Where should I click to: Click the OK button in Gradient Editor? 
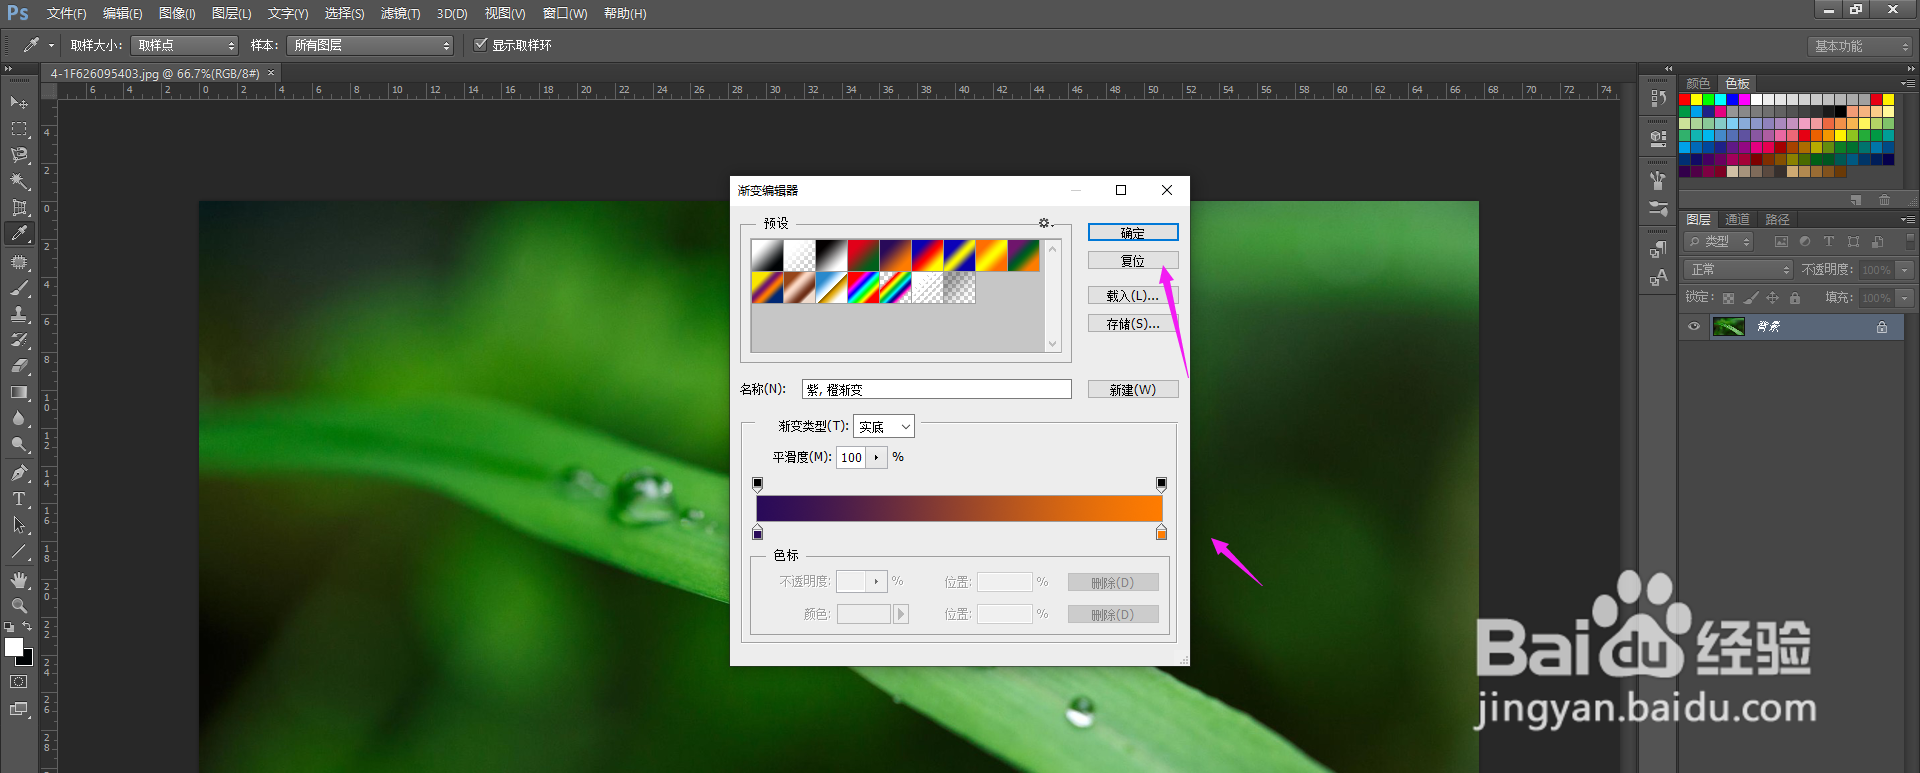click(x=1133, y=233)
